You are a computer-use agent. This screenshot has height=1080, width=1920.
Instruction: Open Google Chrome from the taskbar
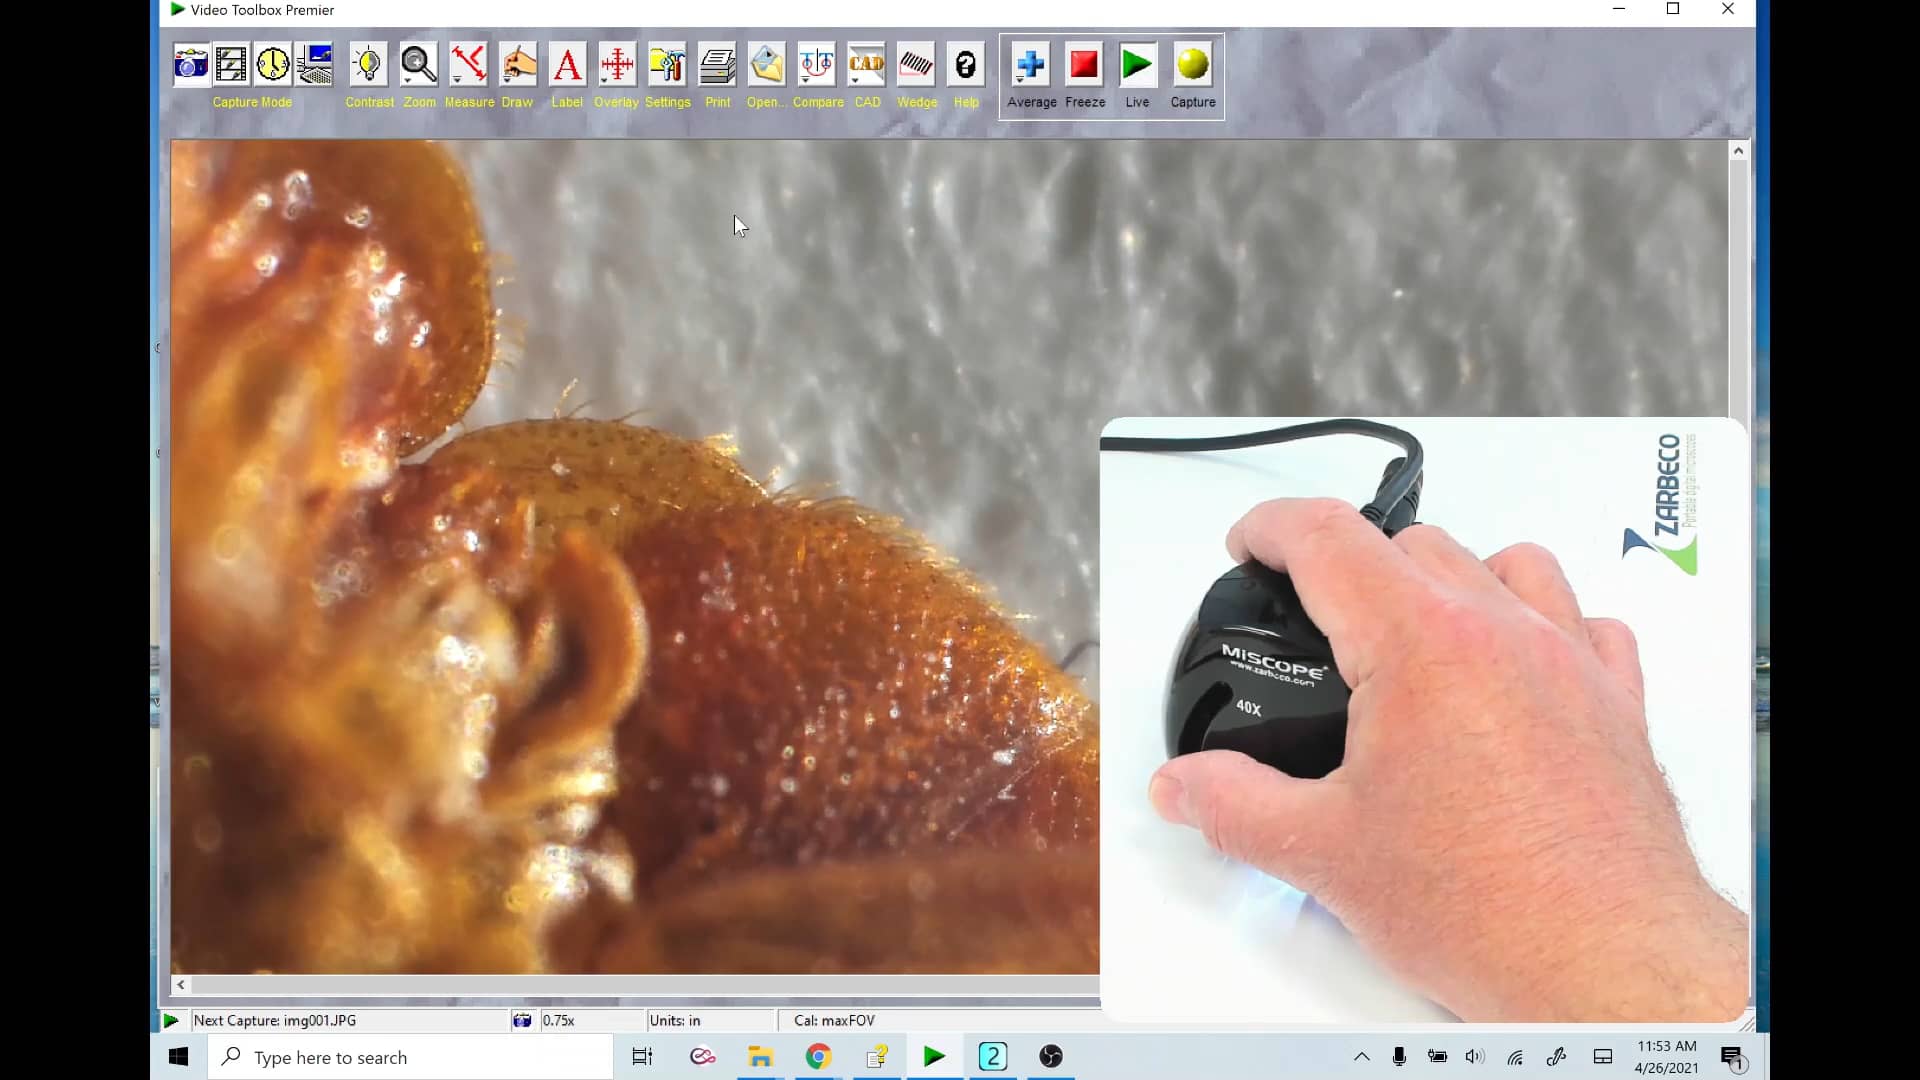[x=819, y=1057]
